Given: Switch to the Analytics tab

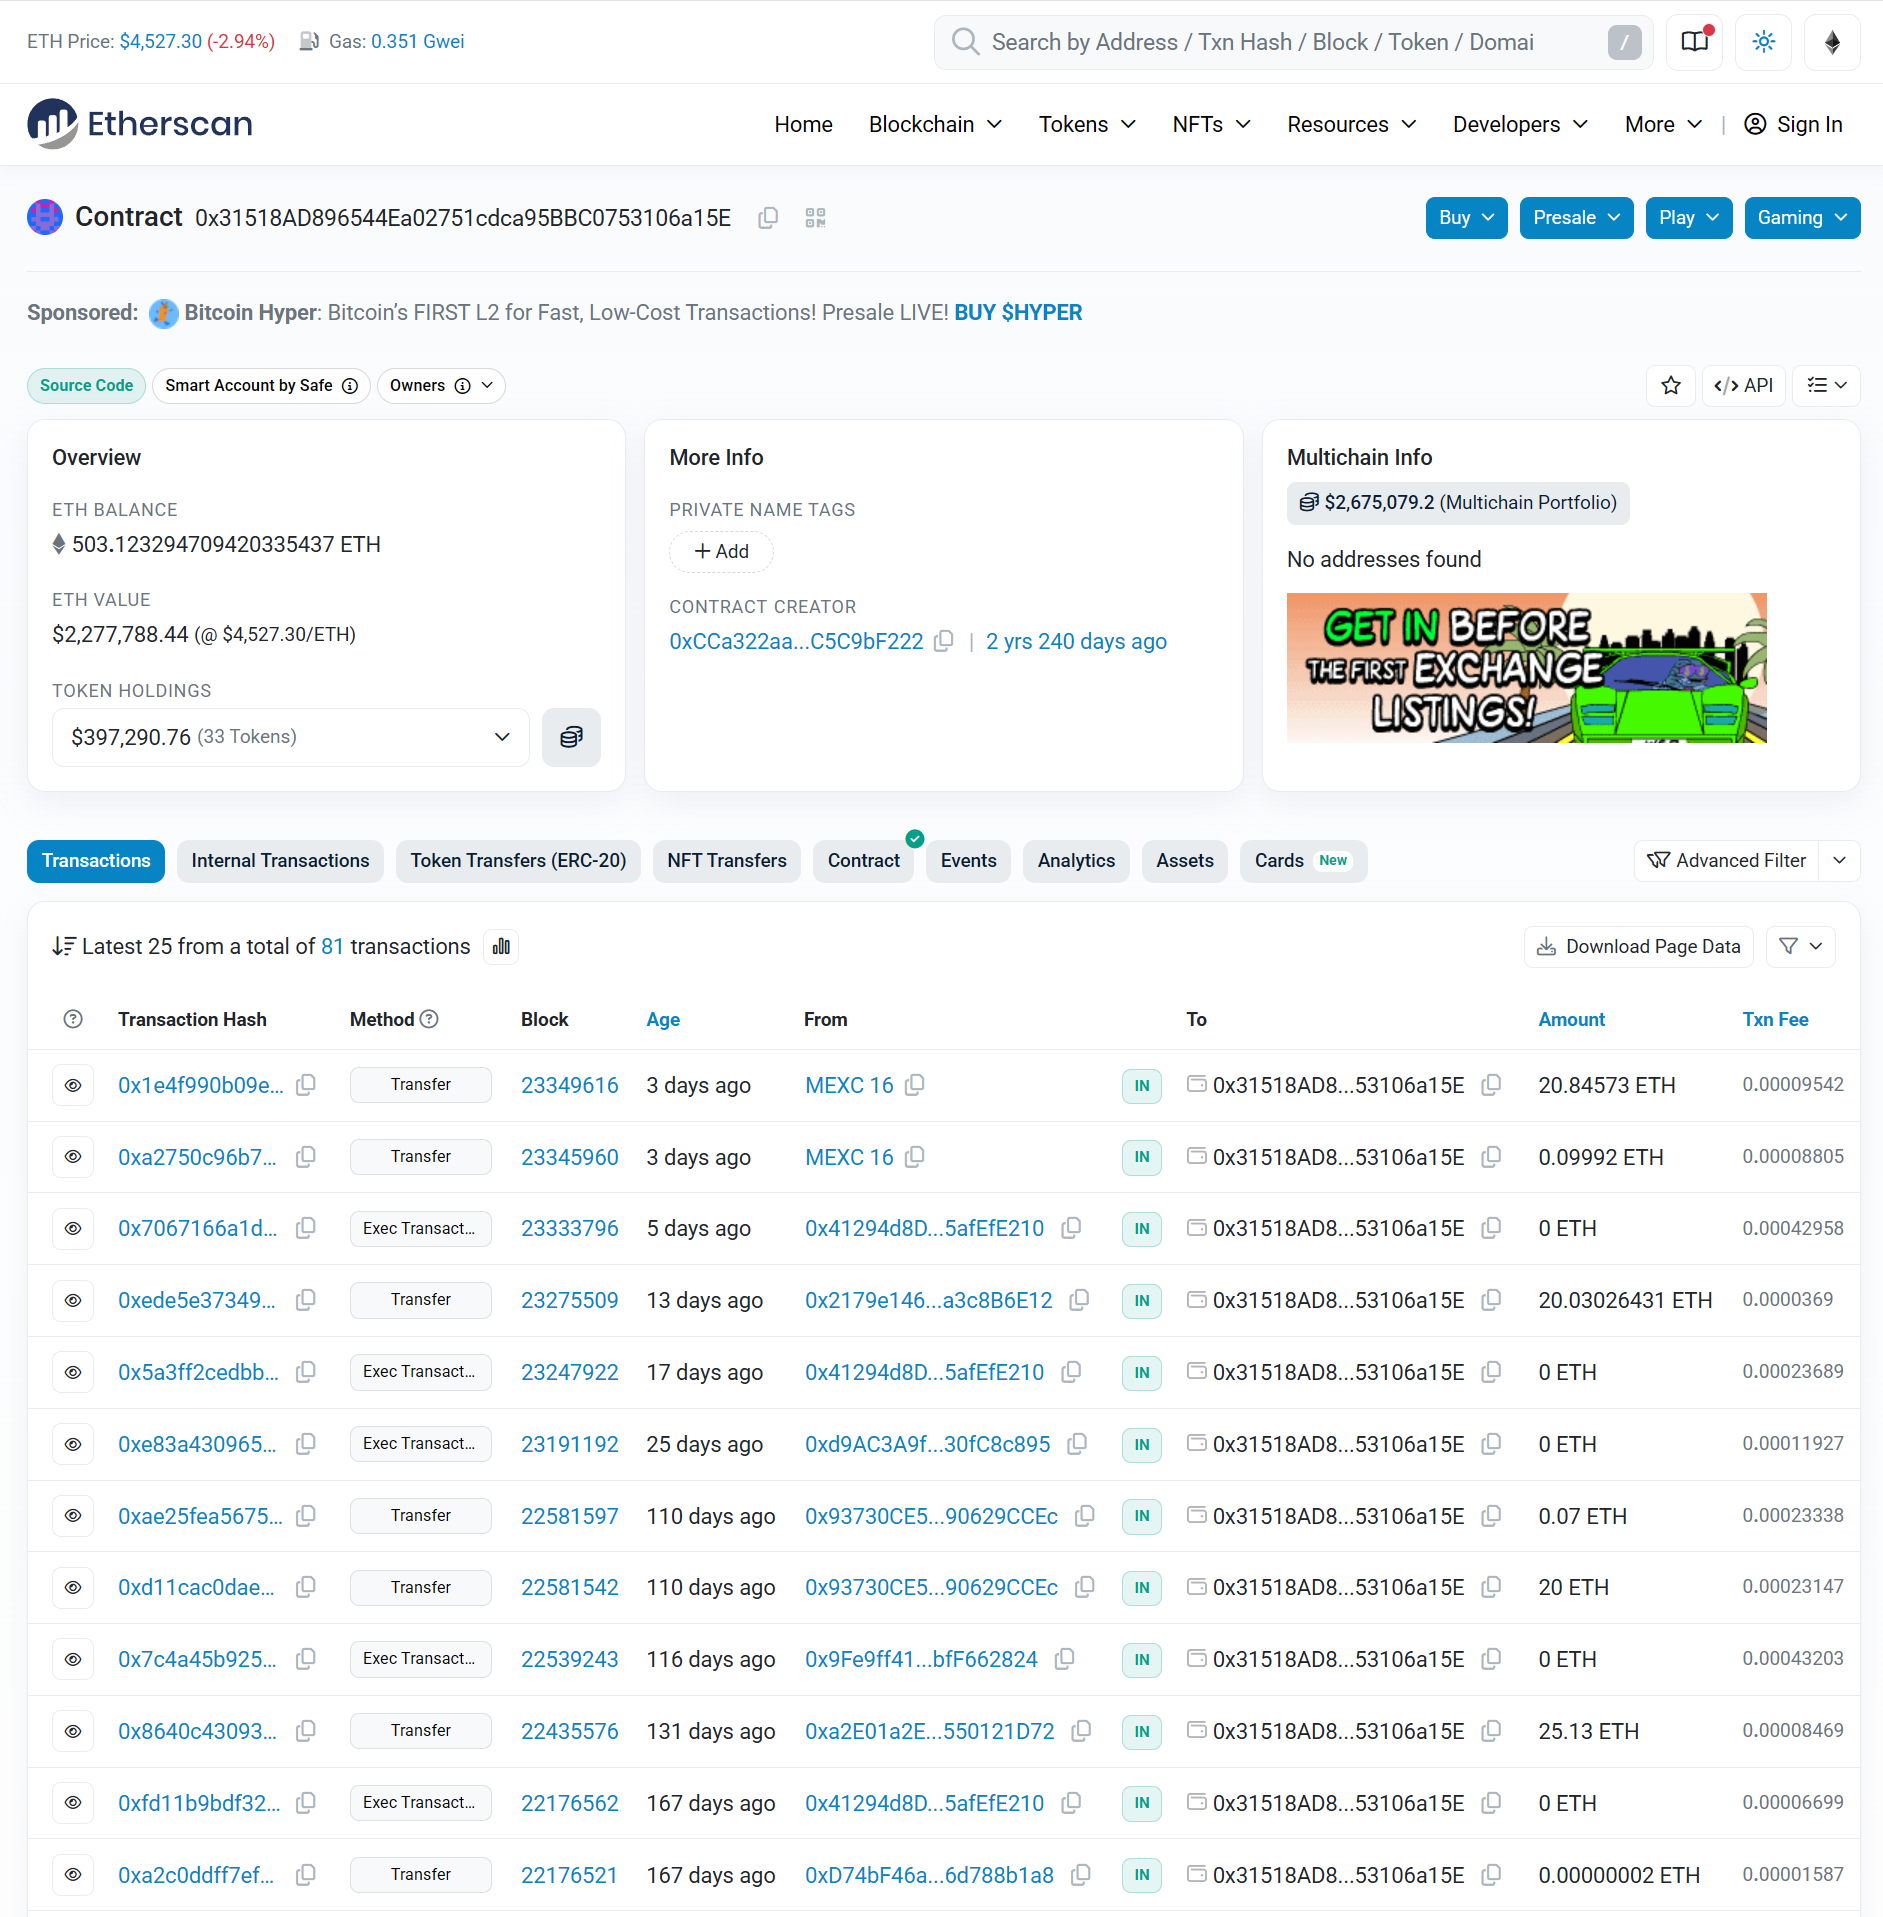Looking at the screenshot, I should pyautogui.click(x=1076, y=861).
